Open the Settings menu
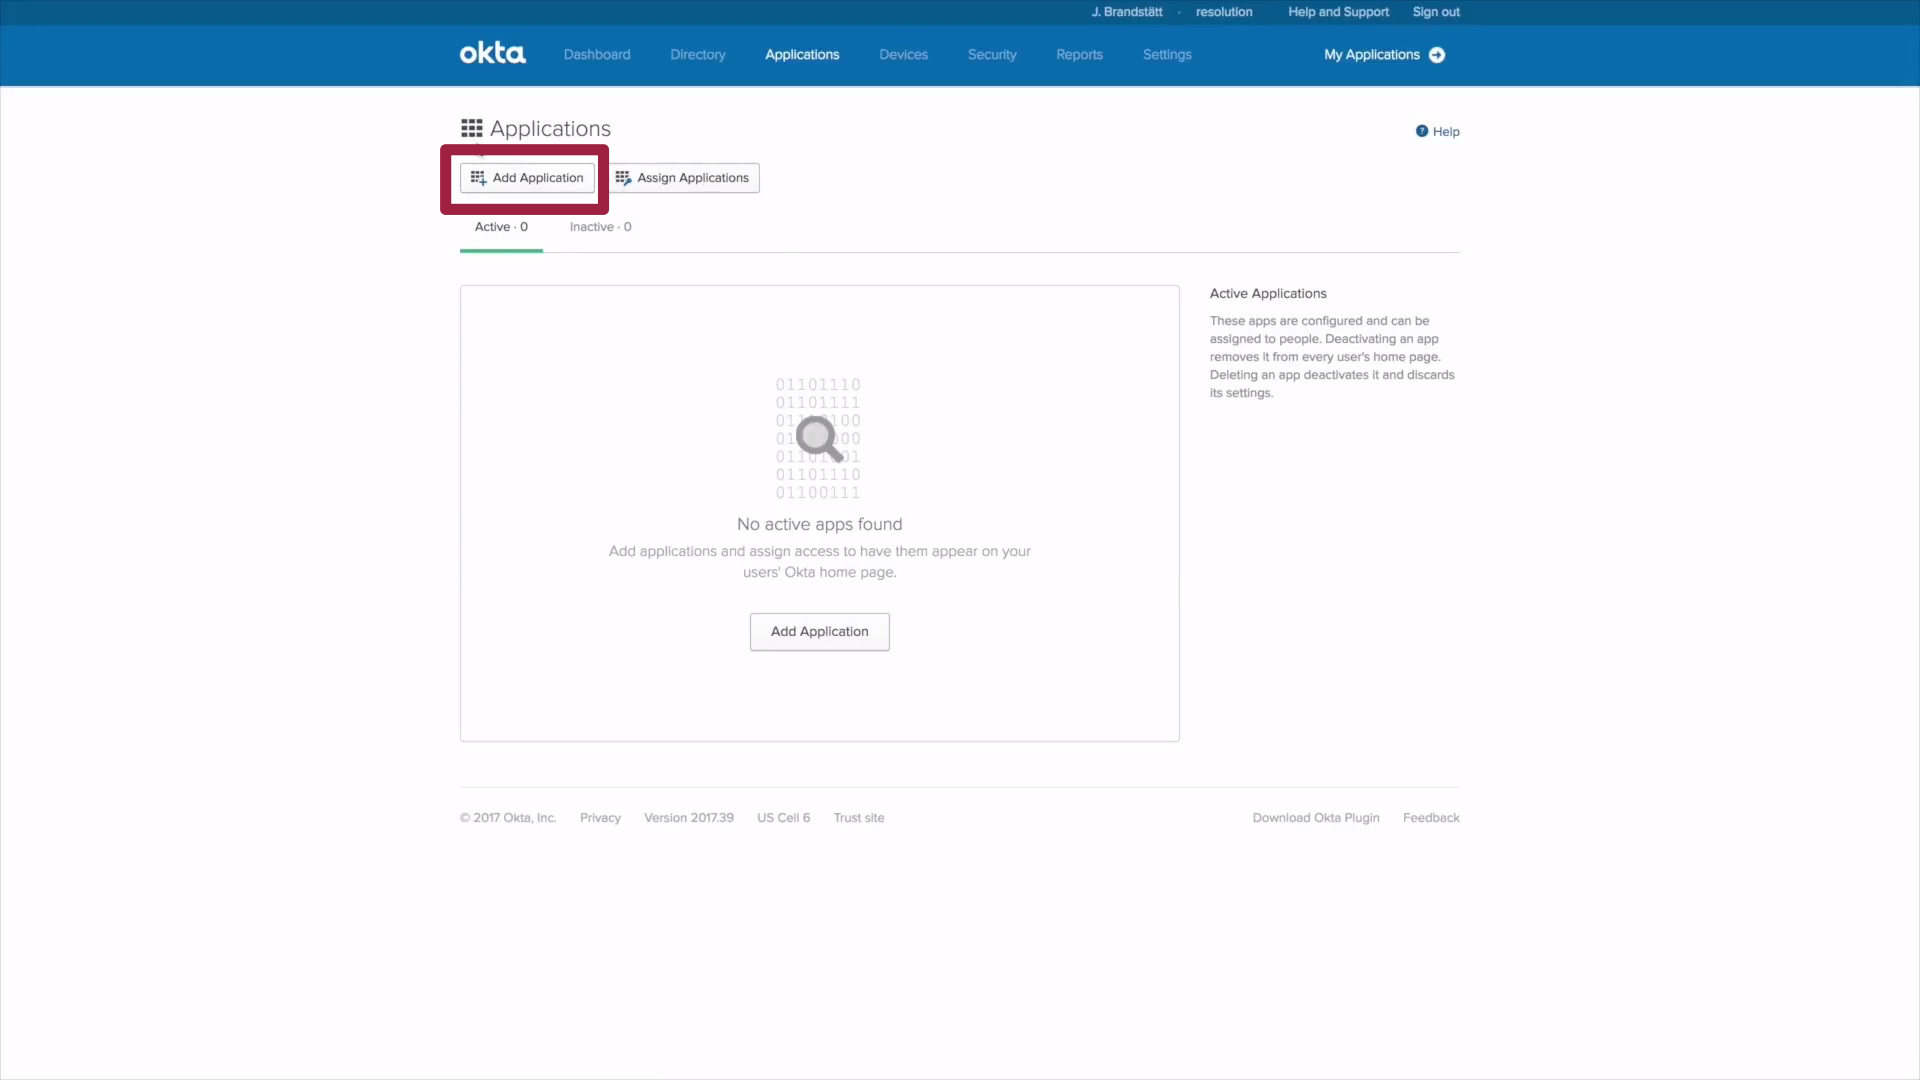The width and height of the screenshot is (1920, 1080). point(1167,55)
